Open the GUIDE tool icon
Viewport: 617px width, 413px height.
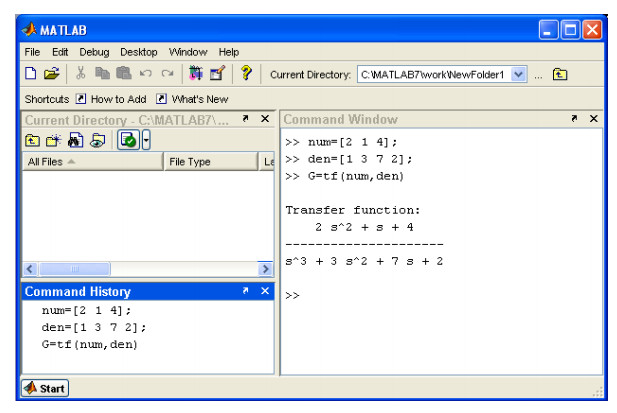[x=217, y=73]
